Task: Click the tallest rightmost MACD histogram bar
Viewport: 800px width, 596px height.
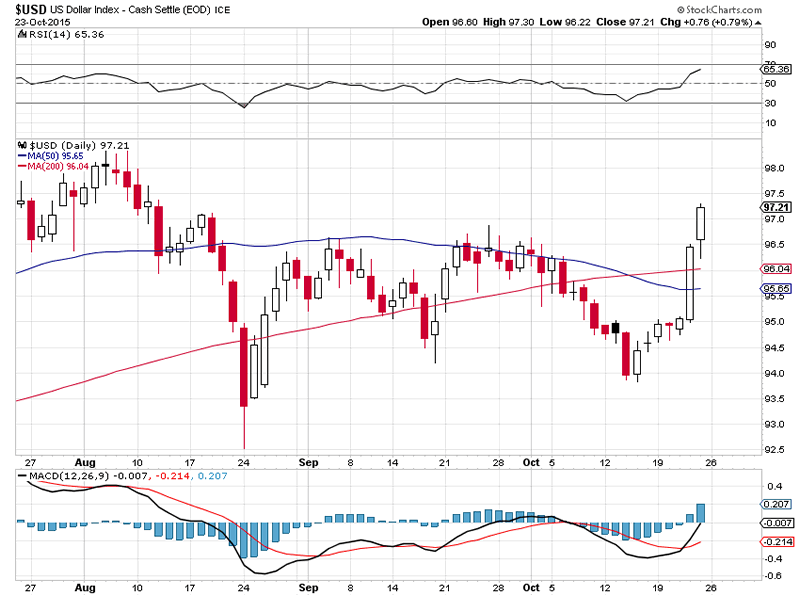Action: [701, 512]
